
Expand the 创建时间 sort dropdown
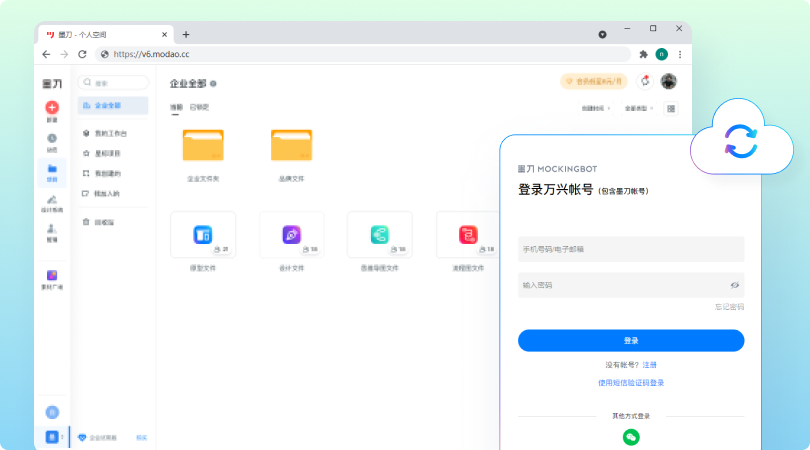tap(595, 108)
